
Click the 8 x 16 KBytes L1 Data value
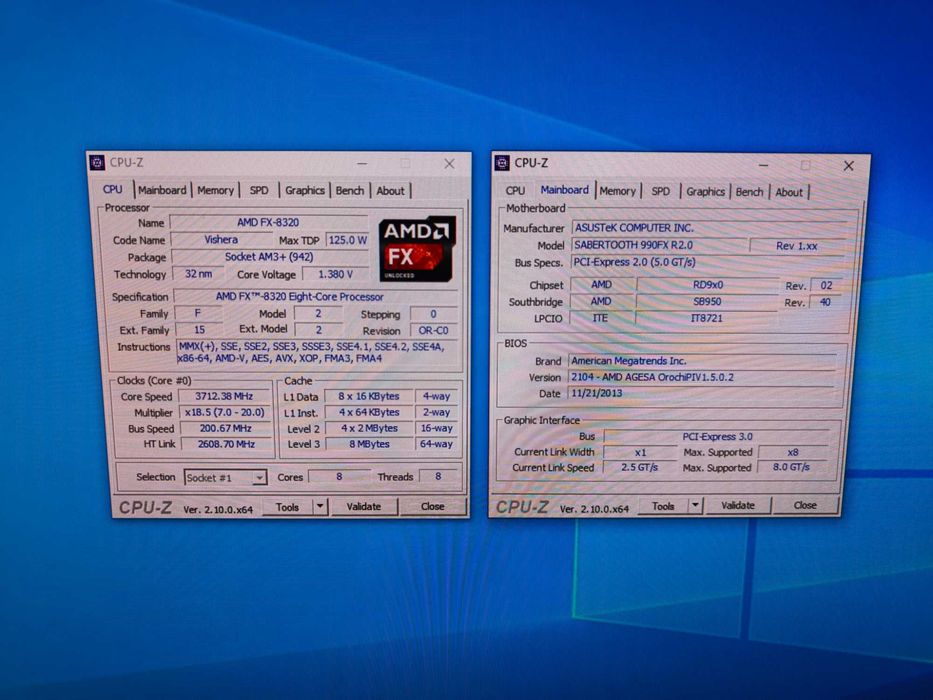(369, 396)
